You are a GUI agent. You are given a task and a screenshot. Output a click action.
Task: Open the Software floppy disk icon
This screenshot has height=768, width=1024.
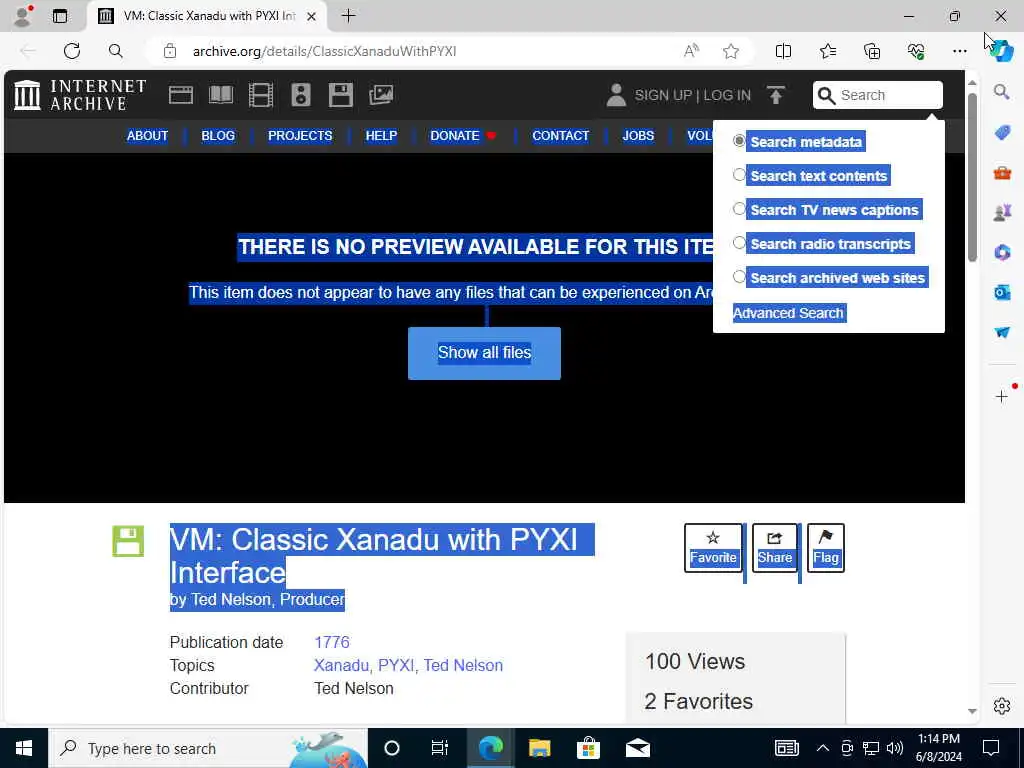(x=340, y=95)
